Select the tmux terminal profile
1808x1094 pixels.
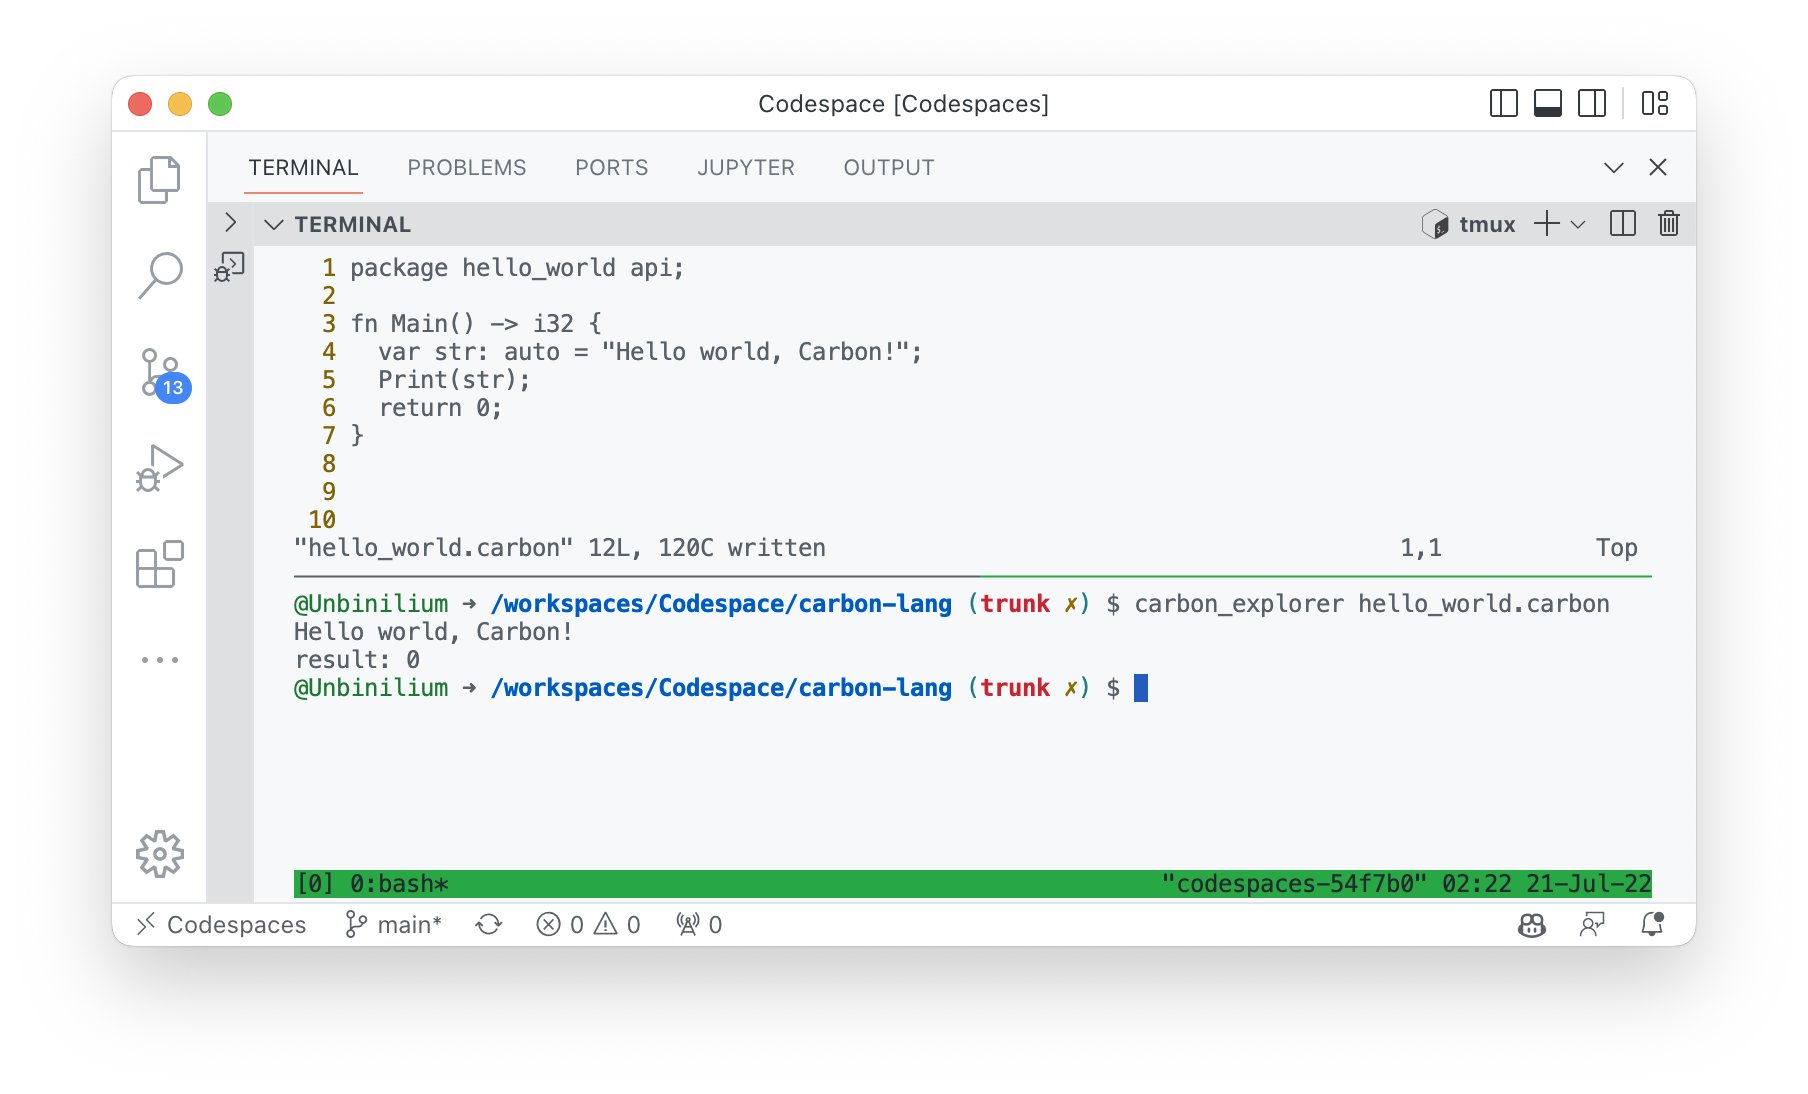1468,224
